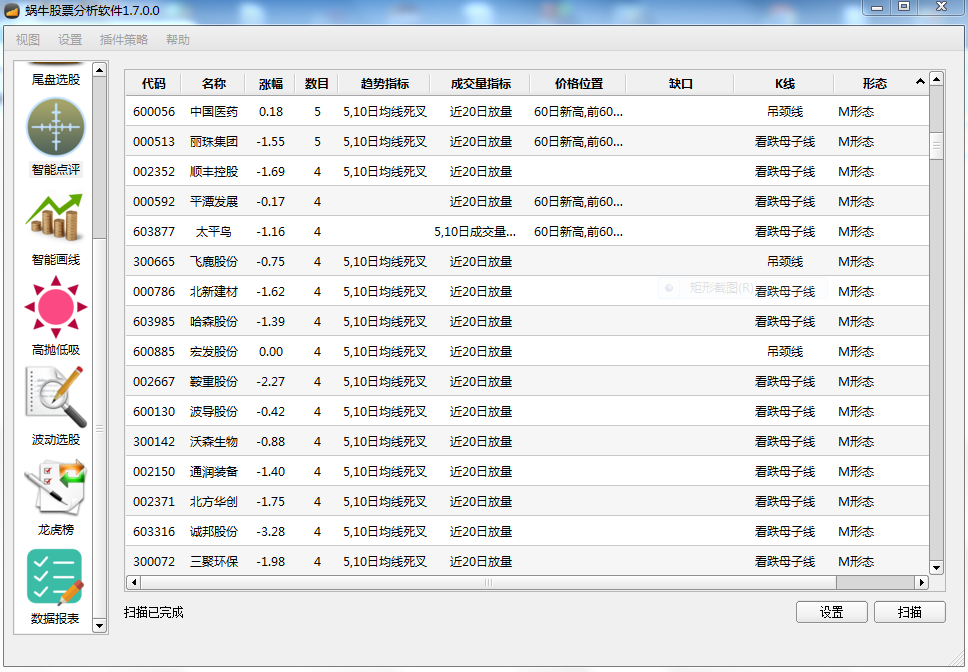Click 5,10日成交量 cell in 太平鸟 row
Screen dimensions: 968x672
(475, 231)
